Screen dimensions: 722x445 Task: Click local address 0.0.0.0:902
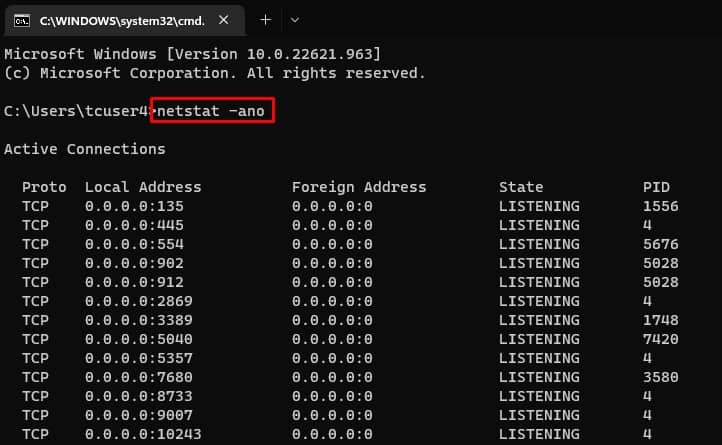click(x=134, y=263)
